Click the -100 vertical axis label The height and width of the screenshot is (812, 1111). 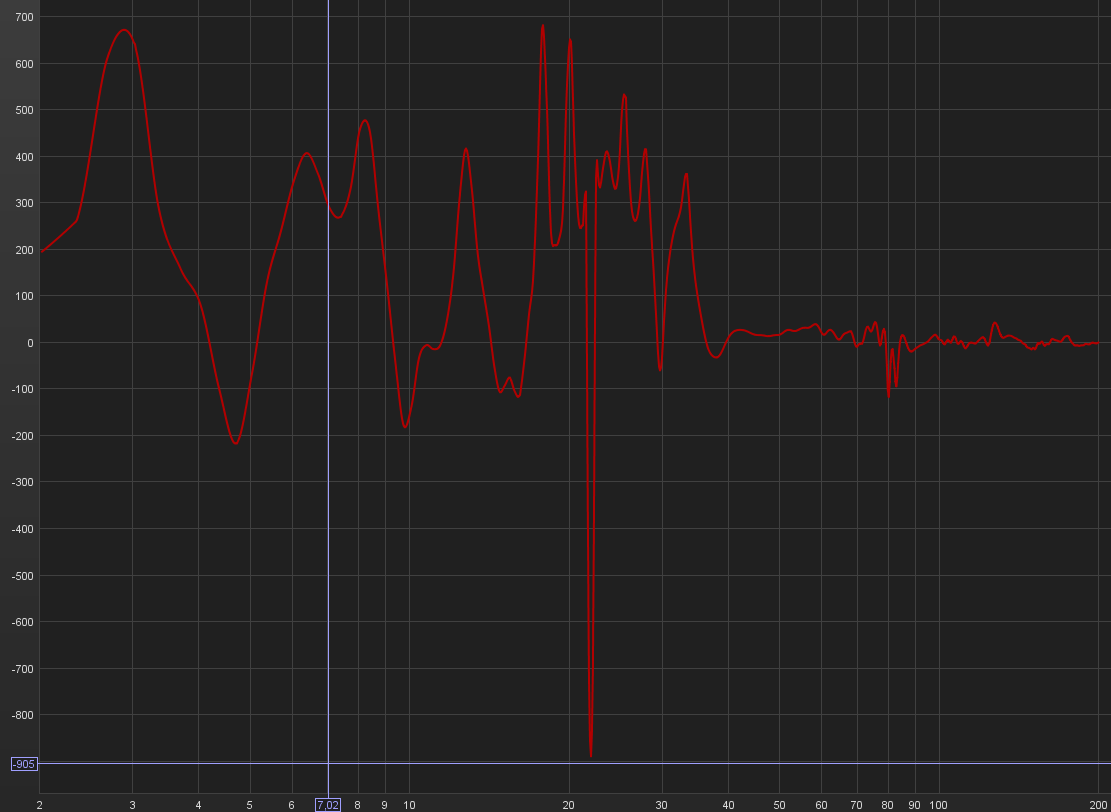point(23,389)
